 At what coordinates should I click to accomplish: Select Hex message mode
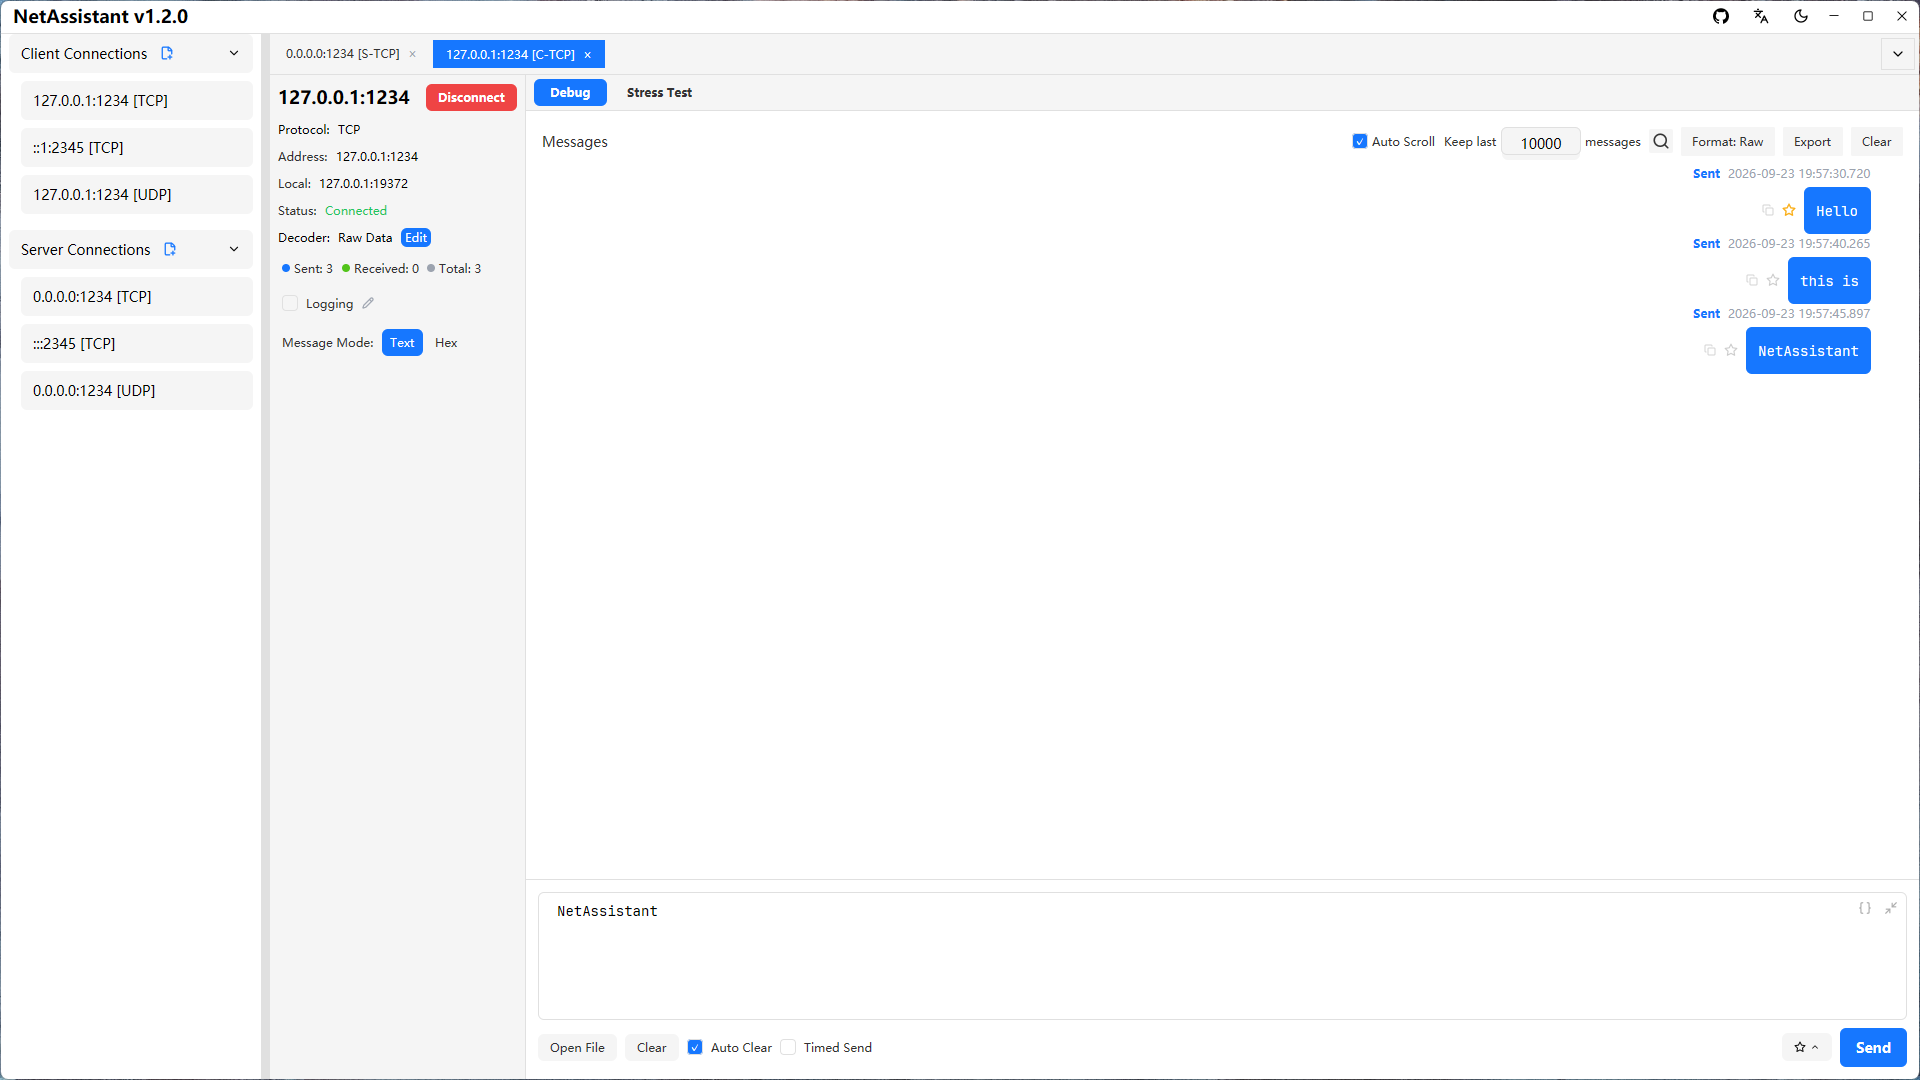446,342
